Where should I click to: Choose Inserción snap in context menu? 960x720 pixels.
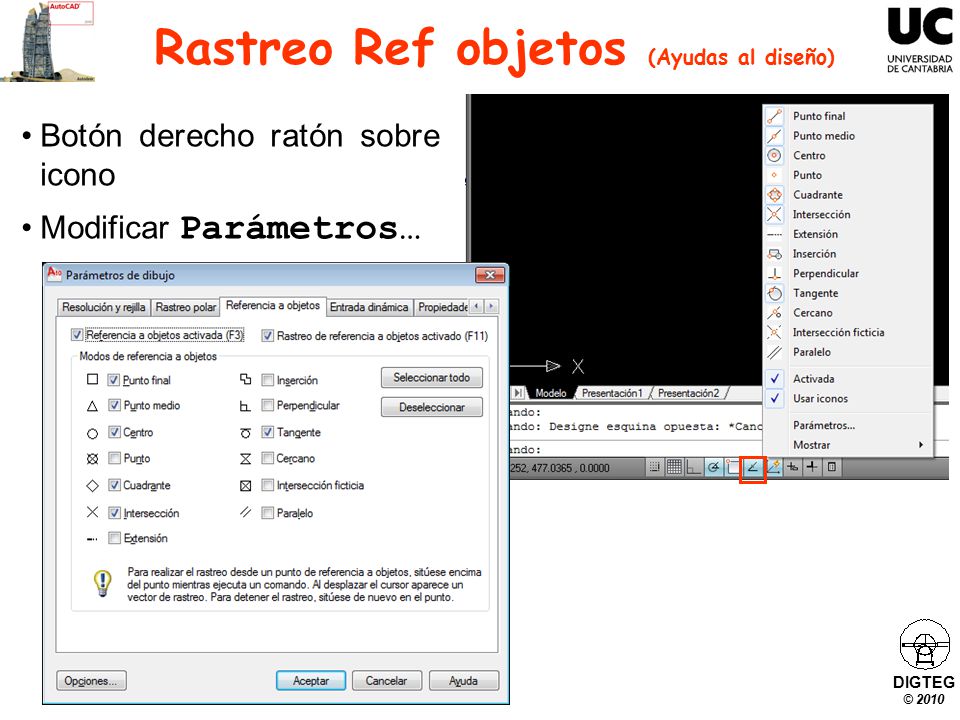[x=848, y=253]
